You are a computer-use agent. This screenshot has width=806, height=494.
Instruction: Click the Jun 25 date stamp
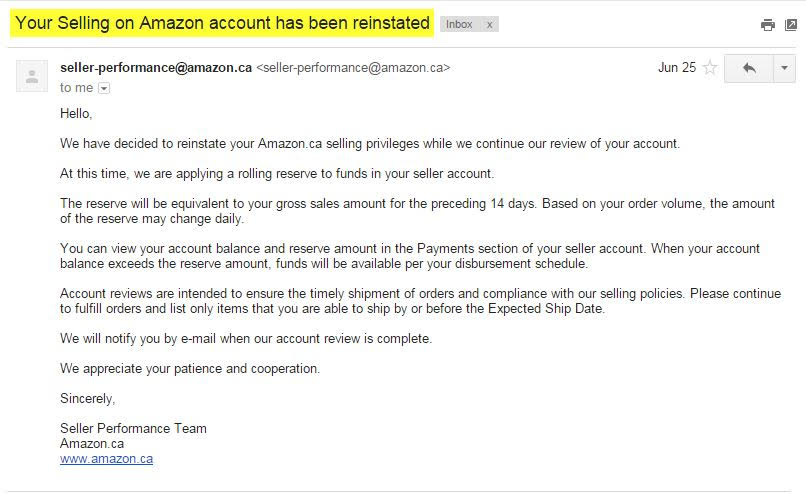point(677,67)
